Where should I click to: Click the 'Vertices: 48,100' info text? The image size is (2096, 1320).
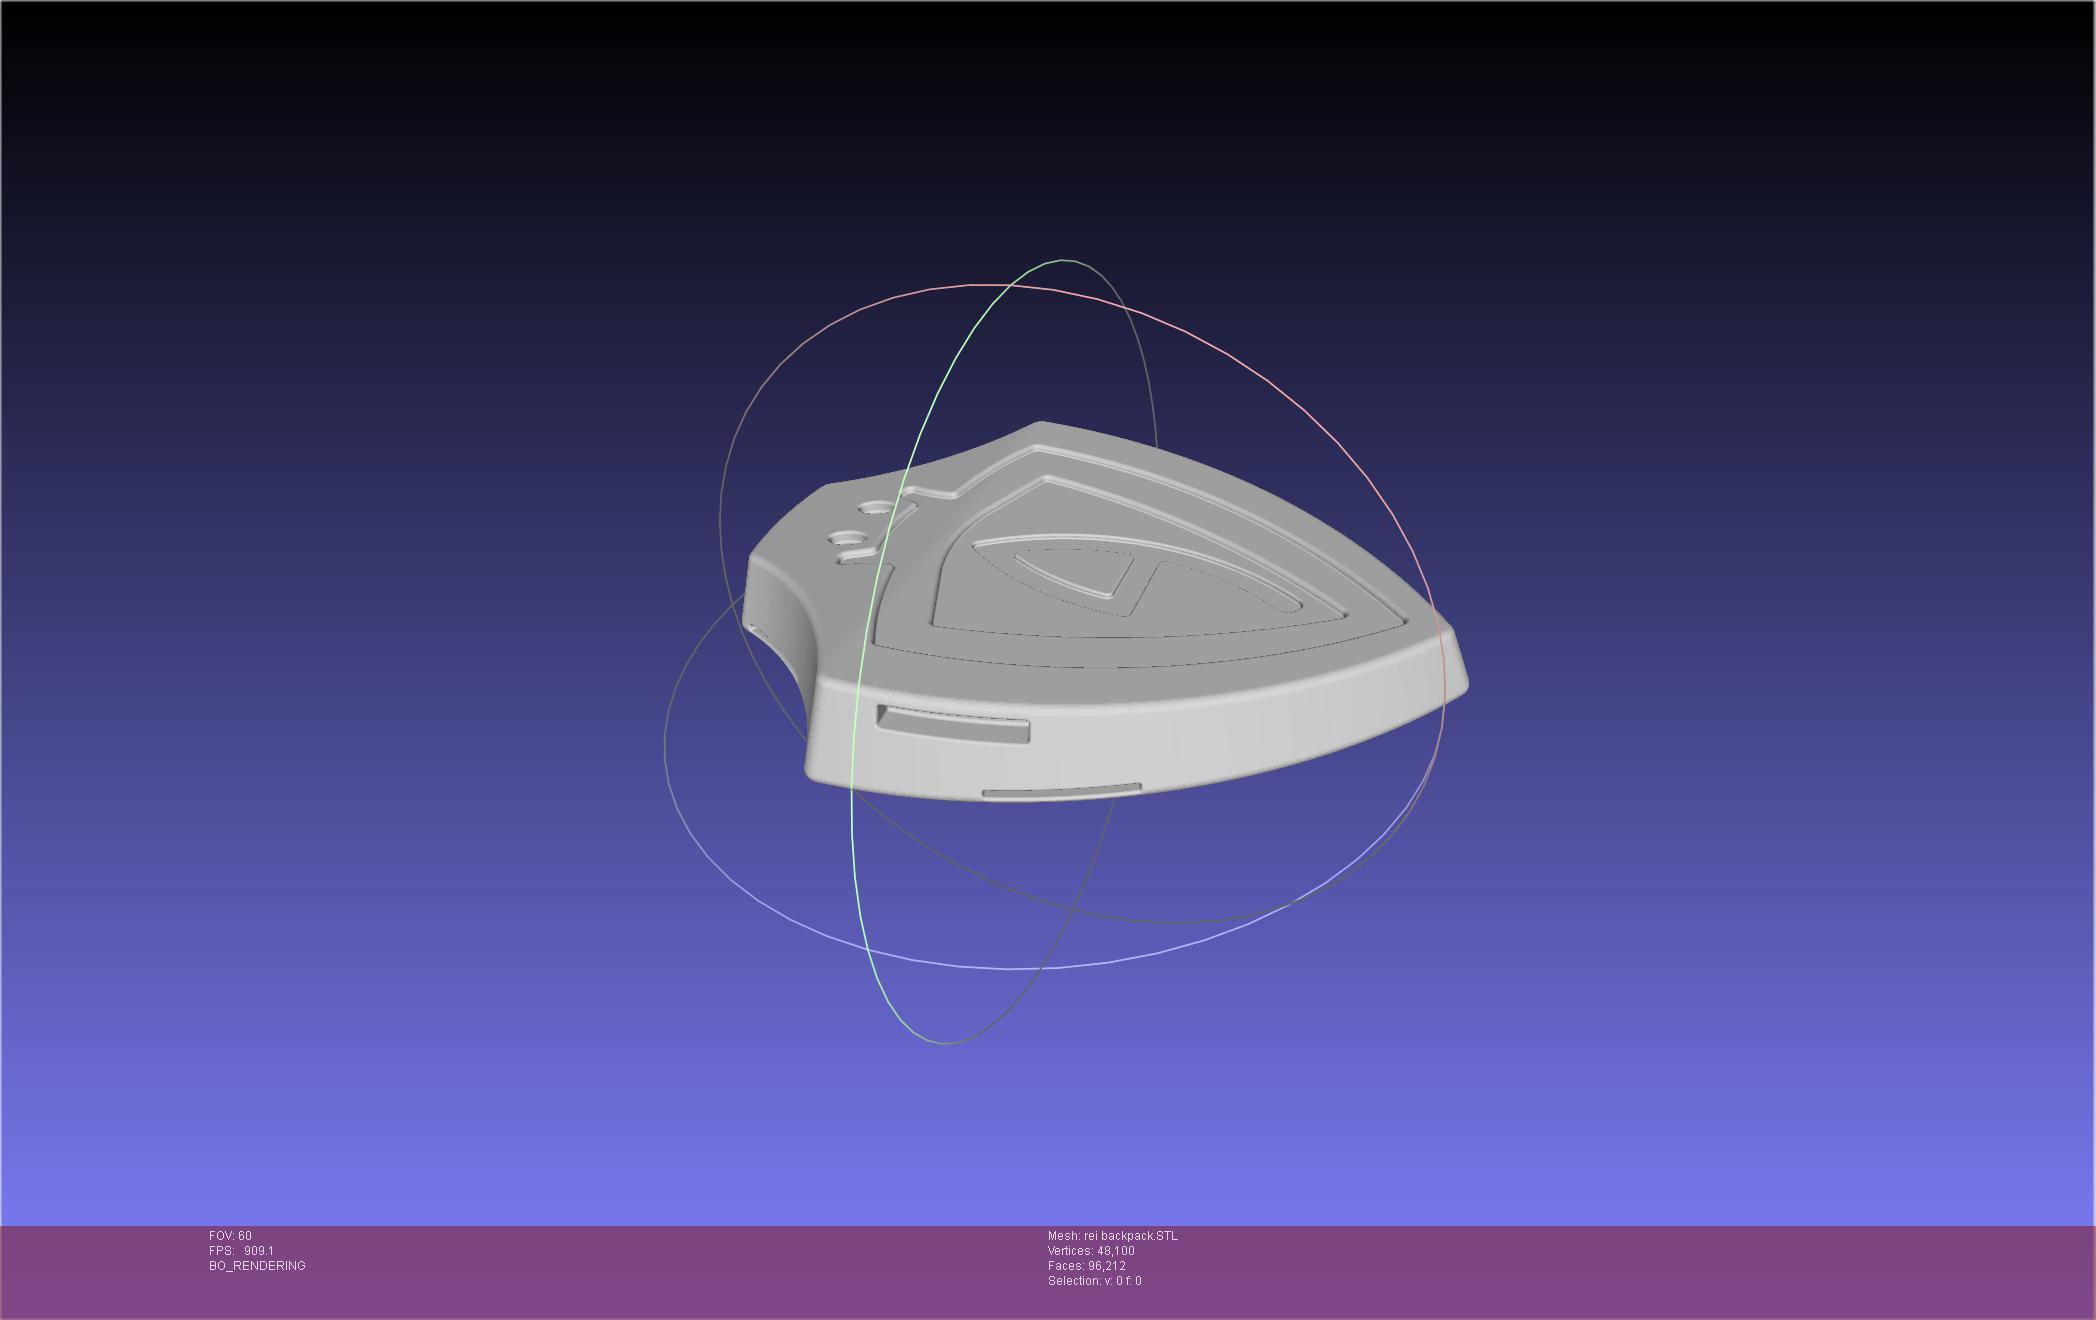coord(1091,1251)
